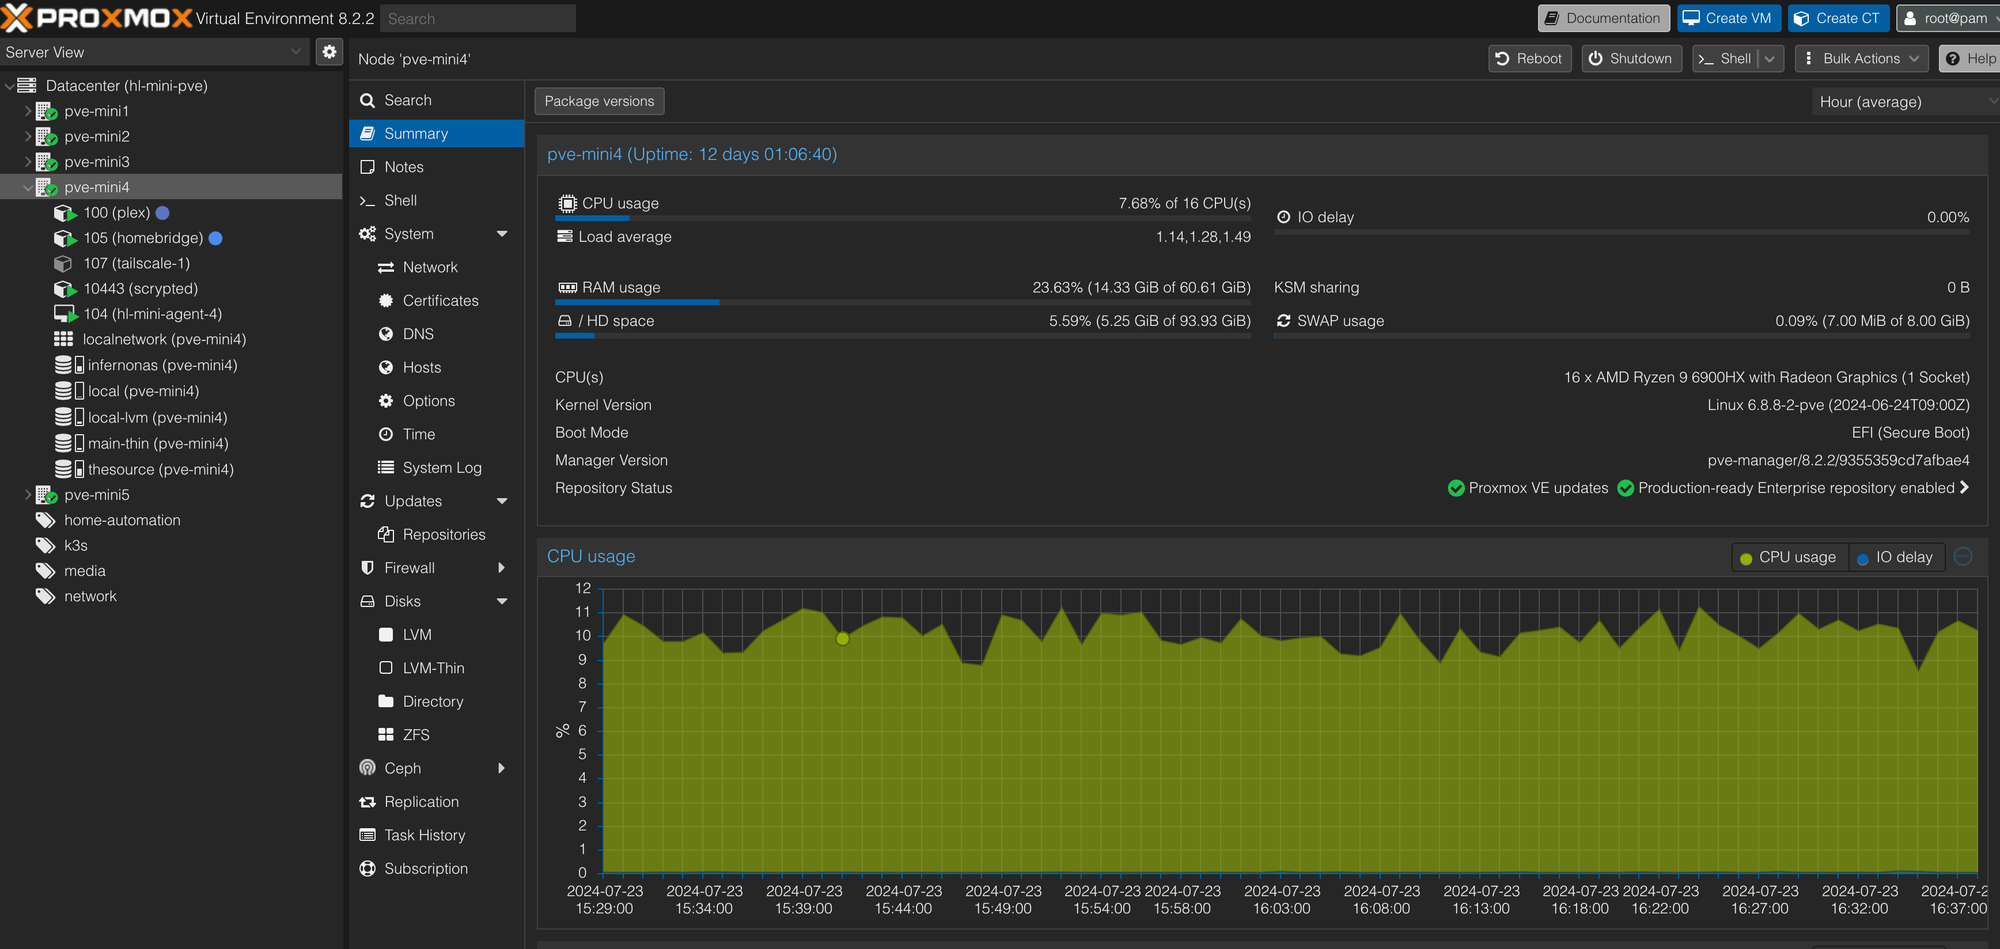Click the Subscription lifebuoy icon

[367, 869]
